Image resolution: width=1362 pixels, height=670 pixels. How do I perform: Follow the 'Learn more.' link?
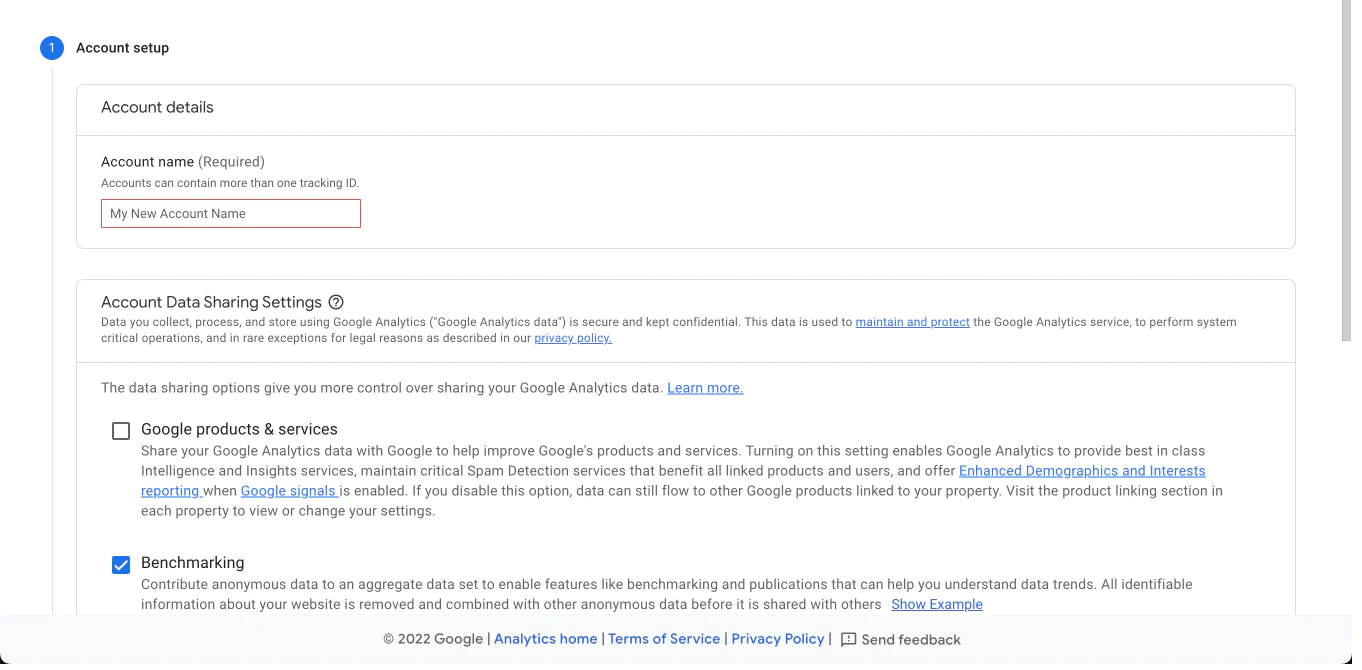click(x=705, y=388)
